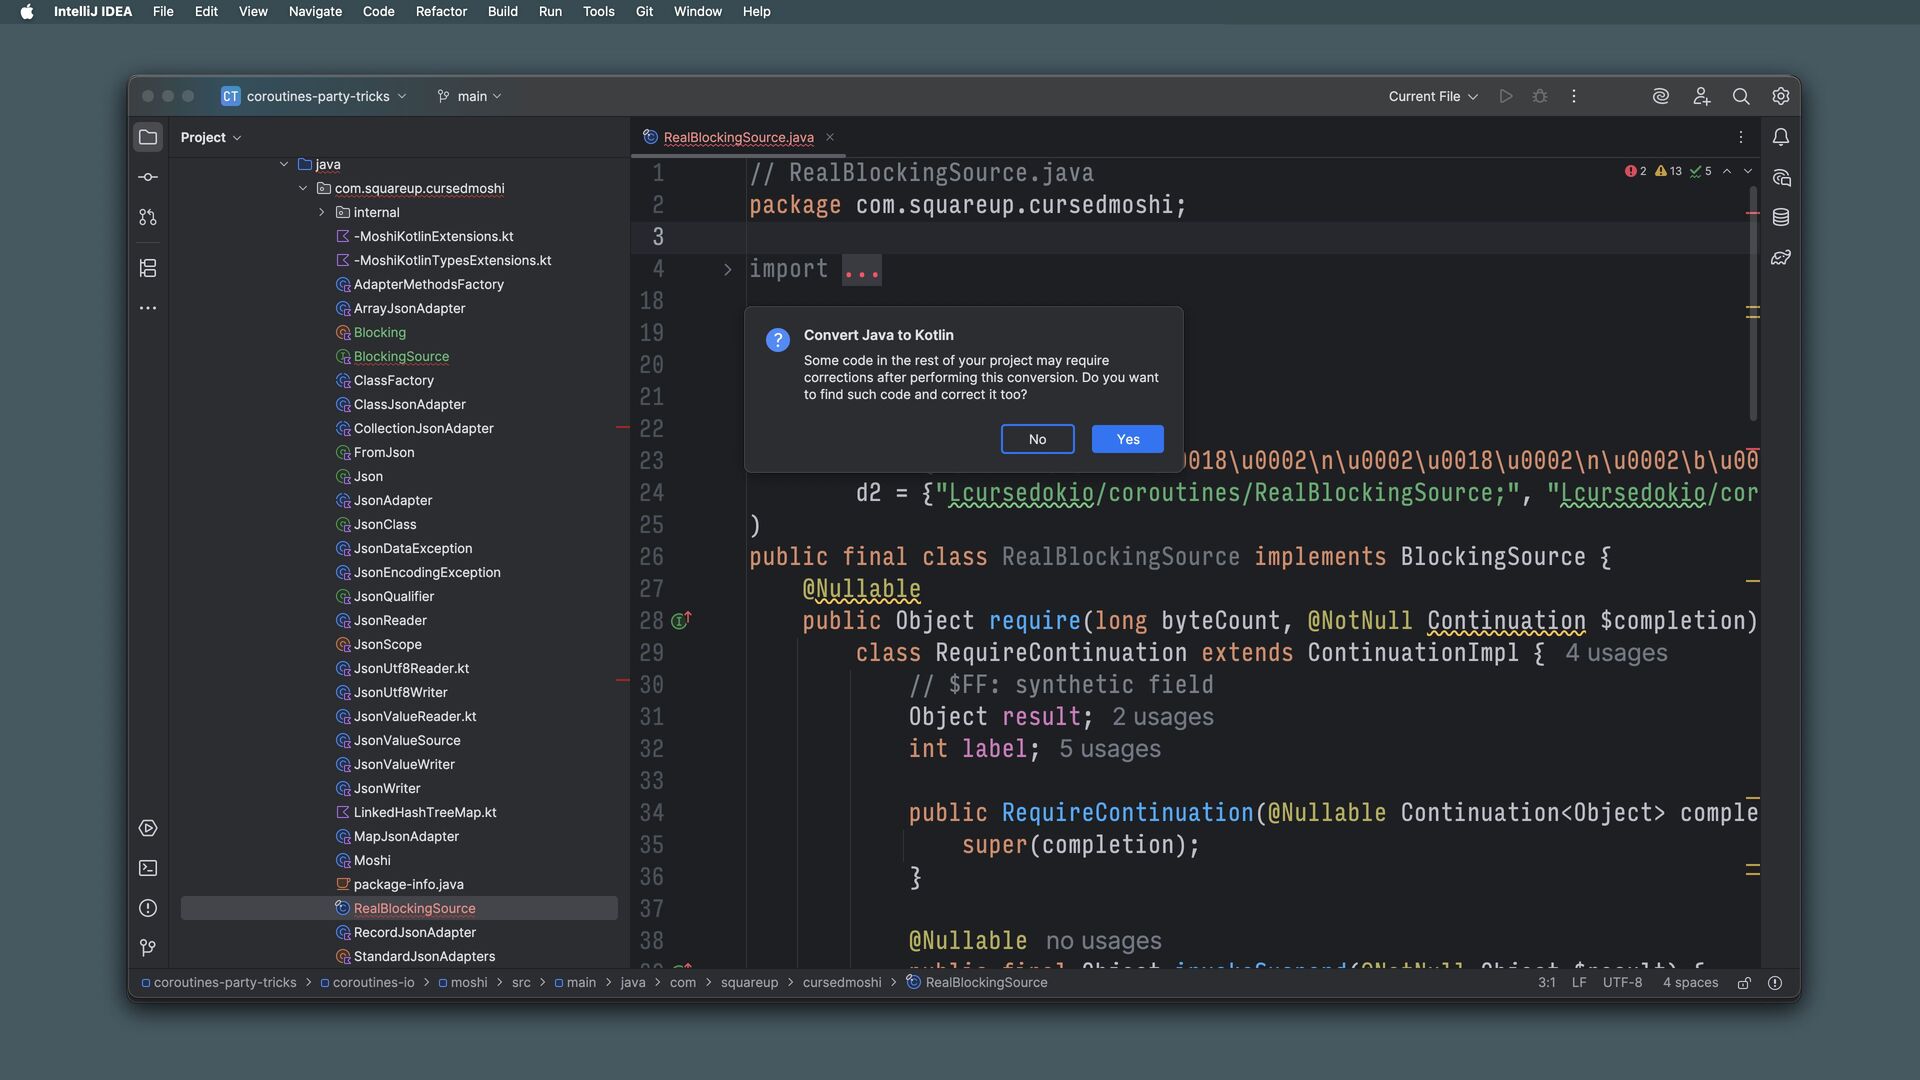Viewport: 1920px width, 1080px height.
Task: Open editor tab options menu icon
Action: tap(1741, 137)
